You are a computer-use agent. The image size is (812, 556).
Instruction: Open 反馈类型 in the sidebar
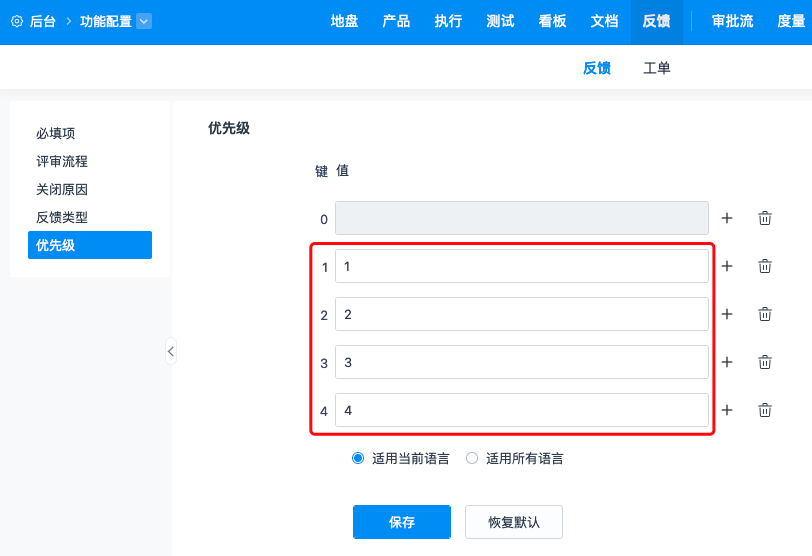click(62, 217)
